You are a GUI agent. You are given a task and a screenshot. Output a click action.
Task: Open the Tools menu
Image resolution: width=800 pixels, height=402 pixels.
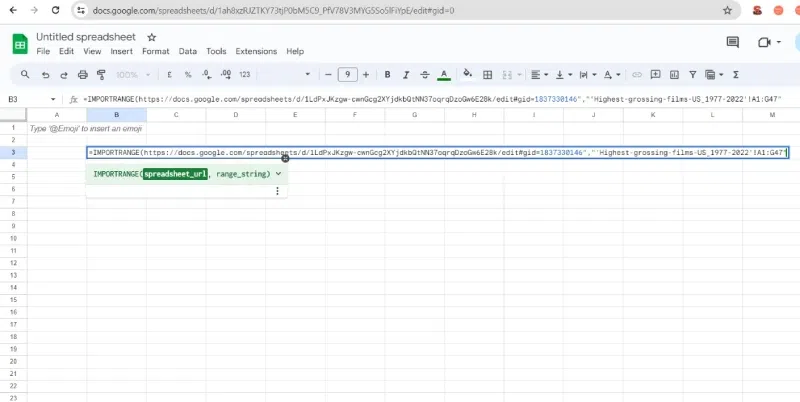click(x=216, y=52)
